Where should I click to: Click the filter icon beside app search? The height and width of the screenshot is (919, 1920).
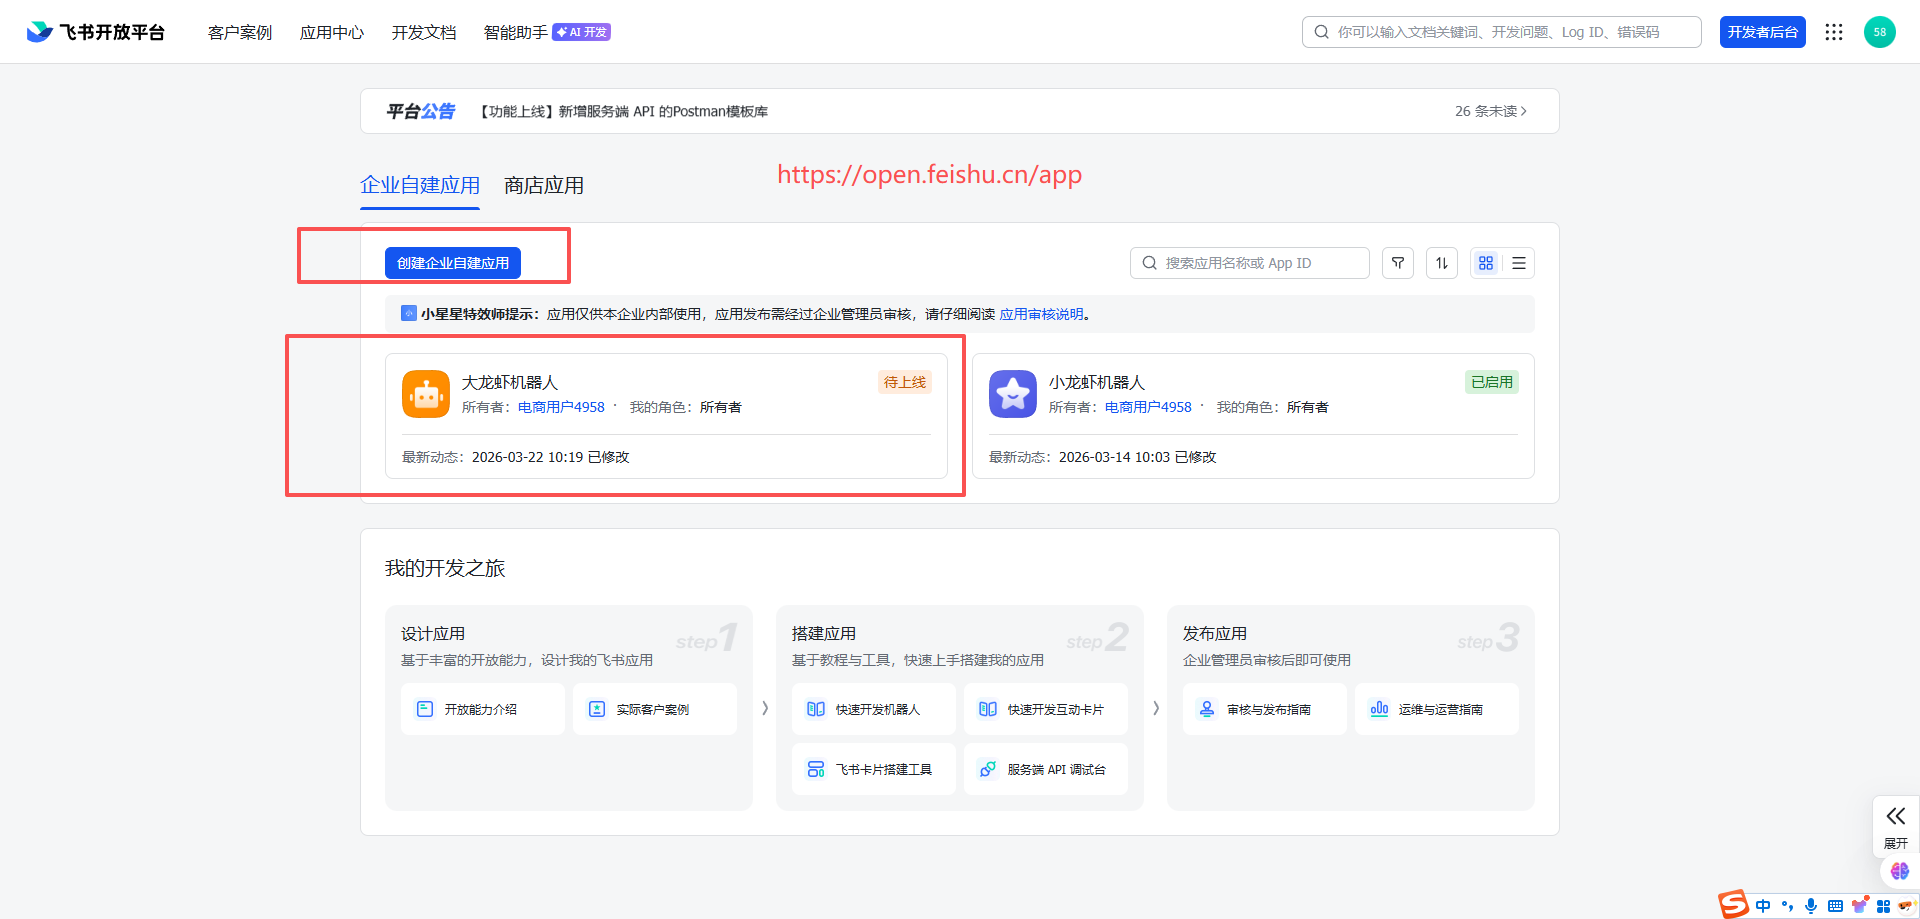(1398, 263)
